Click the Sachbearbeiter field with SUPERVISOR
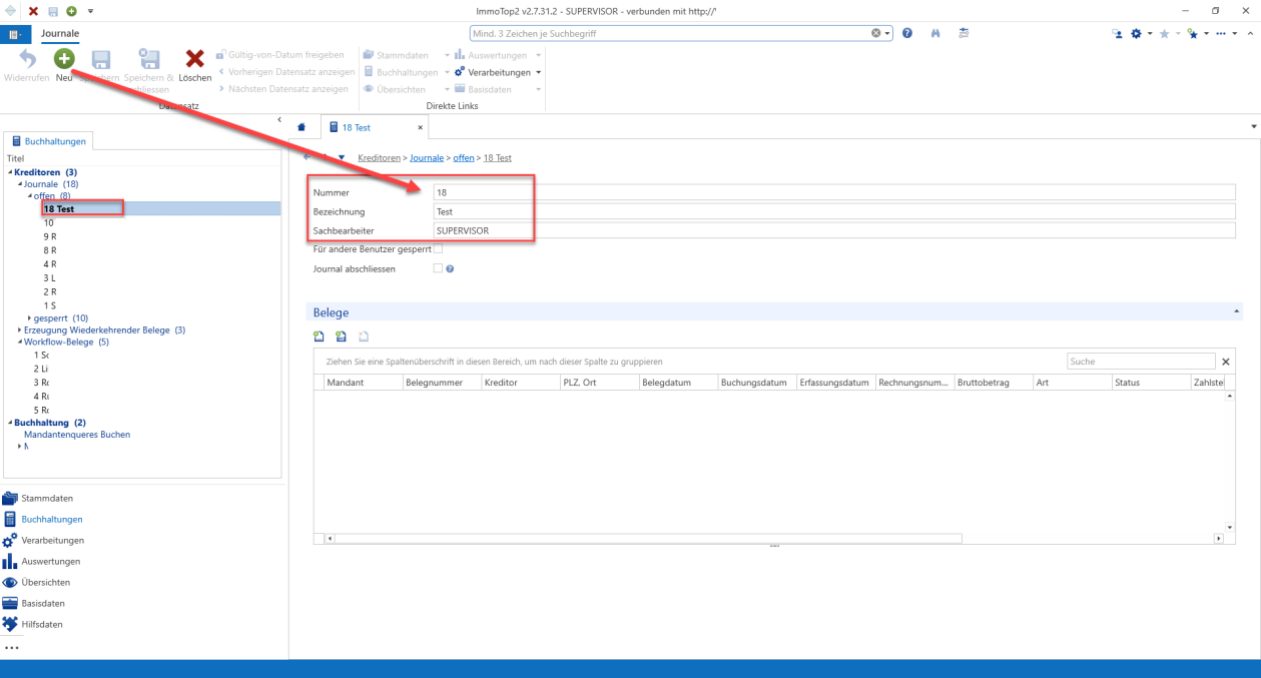The width and height of the screenshot is (1261, 678). [x=835, y=231]
